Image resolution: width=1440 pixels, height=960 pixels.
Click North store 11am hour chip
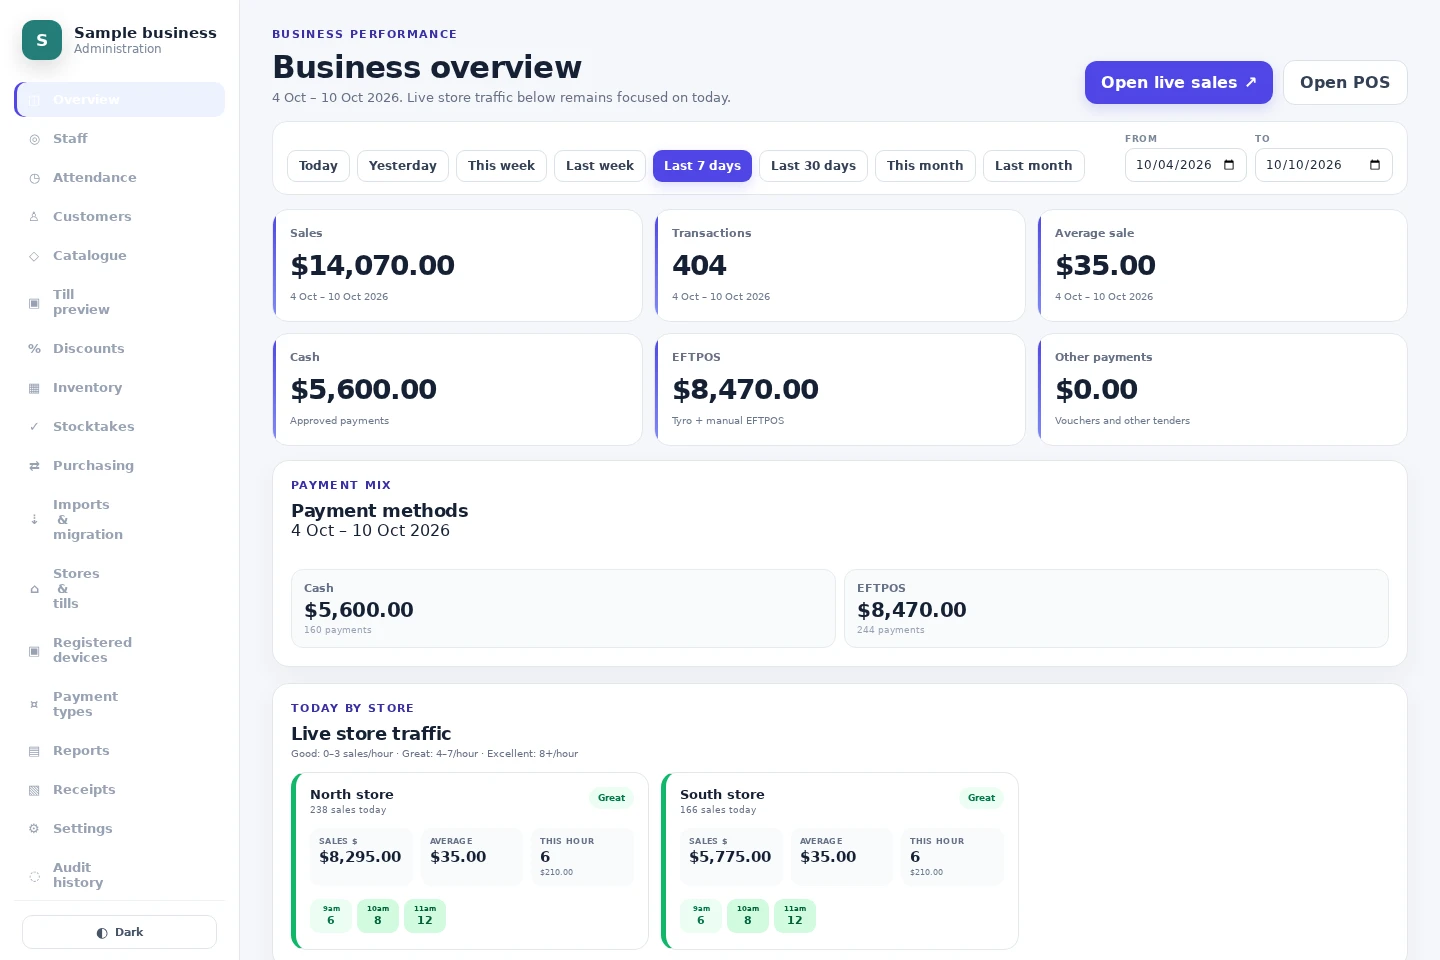point(425,916)
